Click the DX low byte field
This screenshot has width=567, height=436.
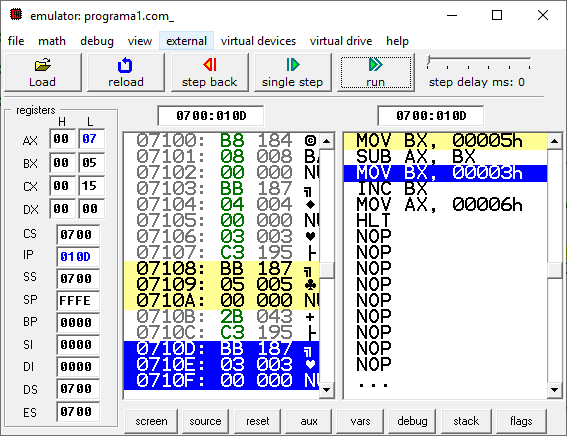point(91,209)
